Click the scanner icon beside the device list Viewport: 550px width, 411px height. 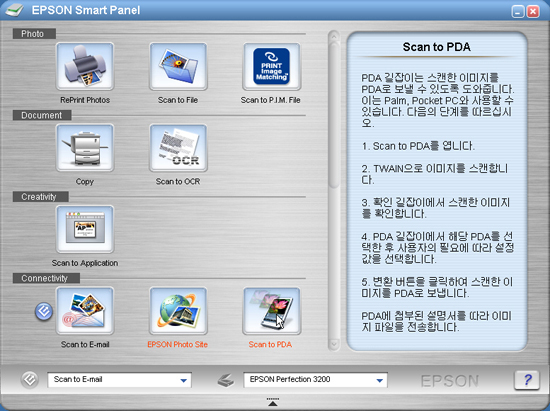pyautogui.click(x=226, y=380)
